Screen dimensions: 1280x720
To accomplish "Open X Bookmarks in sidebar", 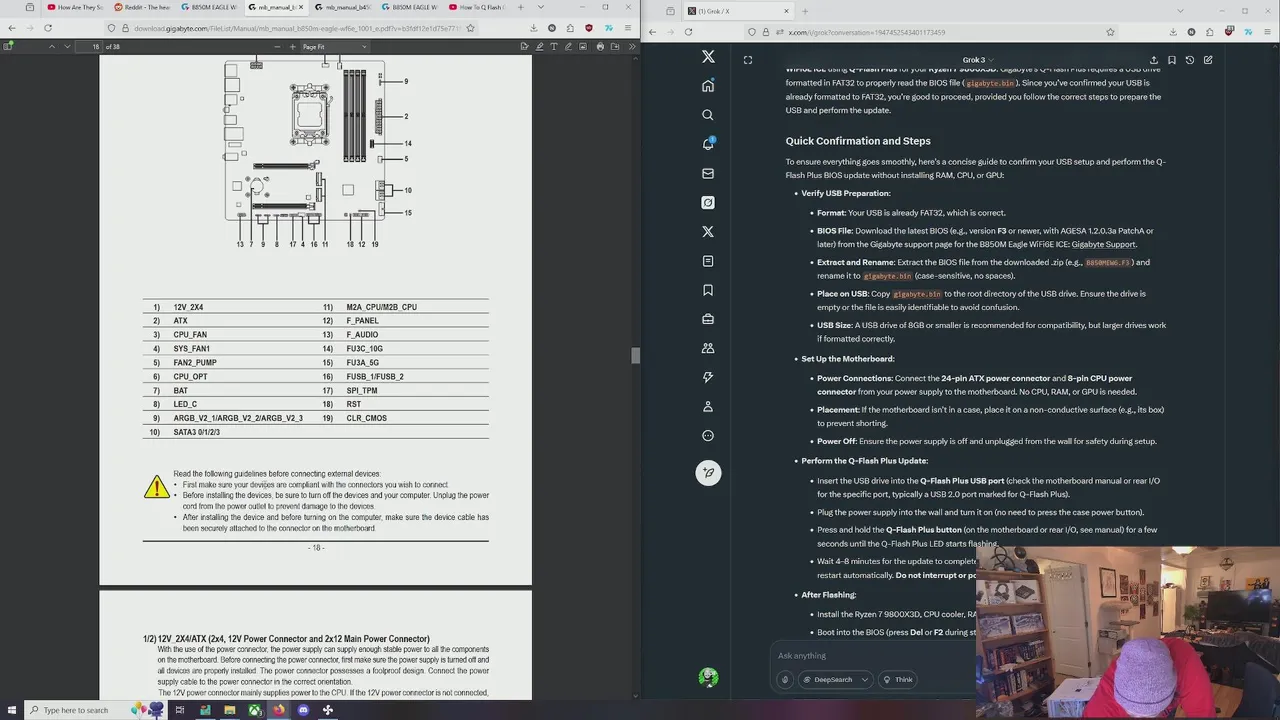I will [708, 290].
